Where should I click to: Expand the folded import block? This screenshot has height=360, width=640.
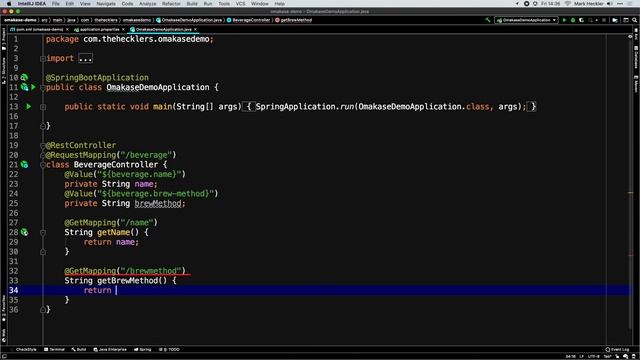(x=43, y=58)
